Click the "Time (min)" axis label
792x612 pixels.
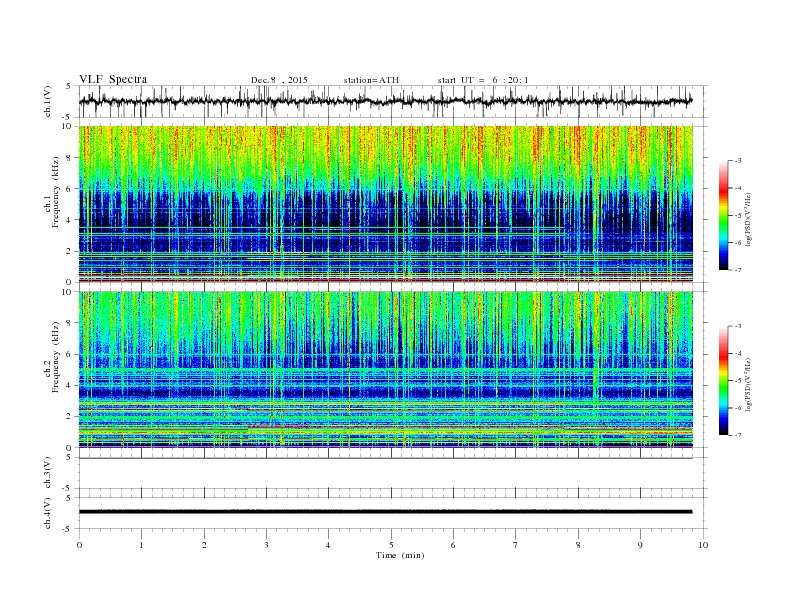coord(400,555)
